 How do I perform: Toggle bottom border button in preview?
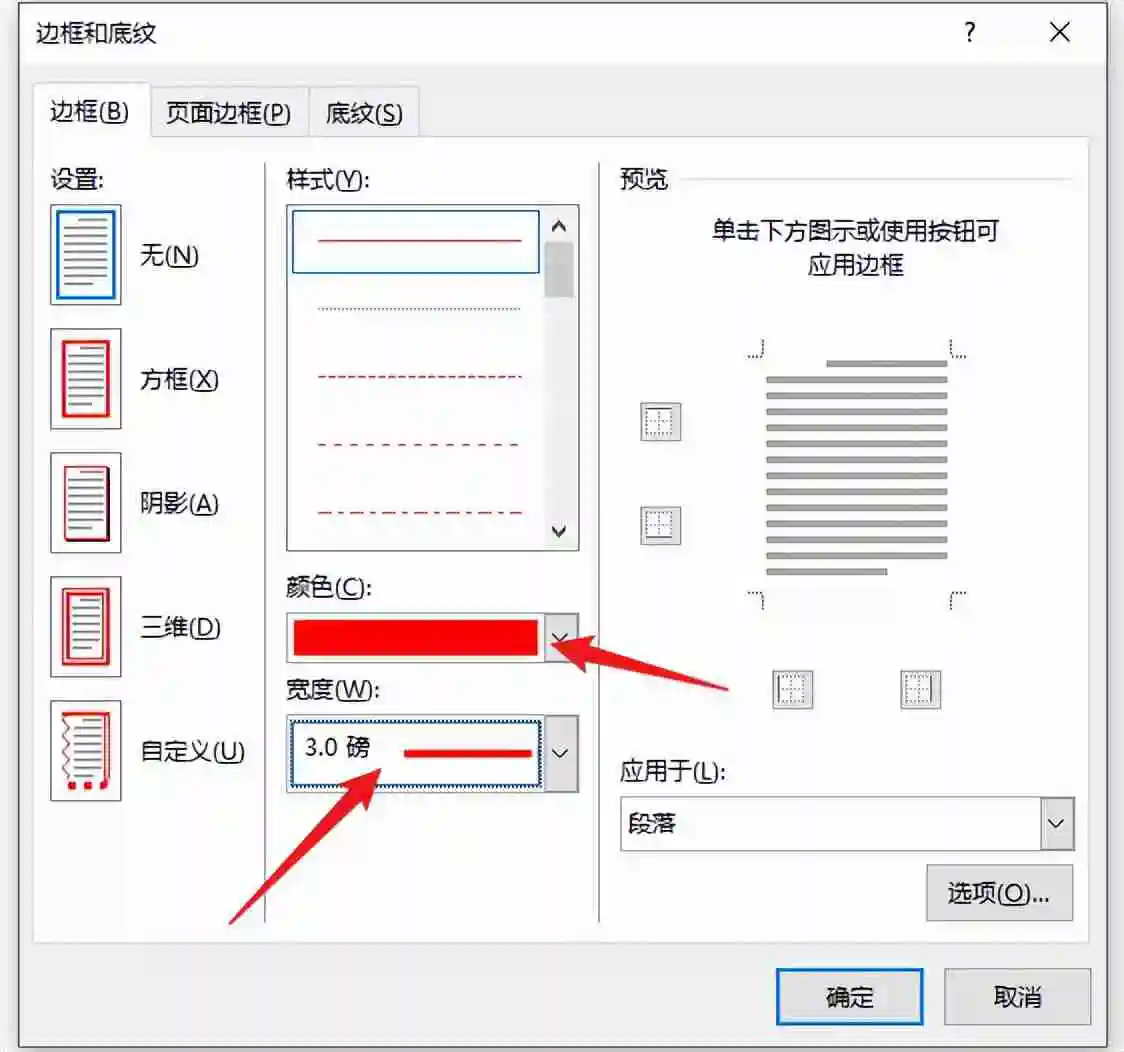[x=660, y=525]
